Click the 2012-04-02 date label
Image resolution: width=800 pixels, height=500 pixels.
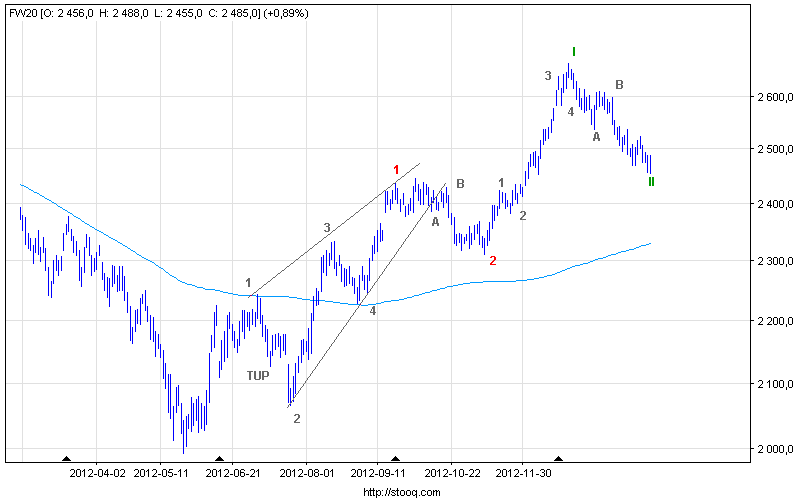[97, 473]
